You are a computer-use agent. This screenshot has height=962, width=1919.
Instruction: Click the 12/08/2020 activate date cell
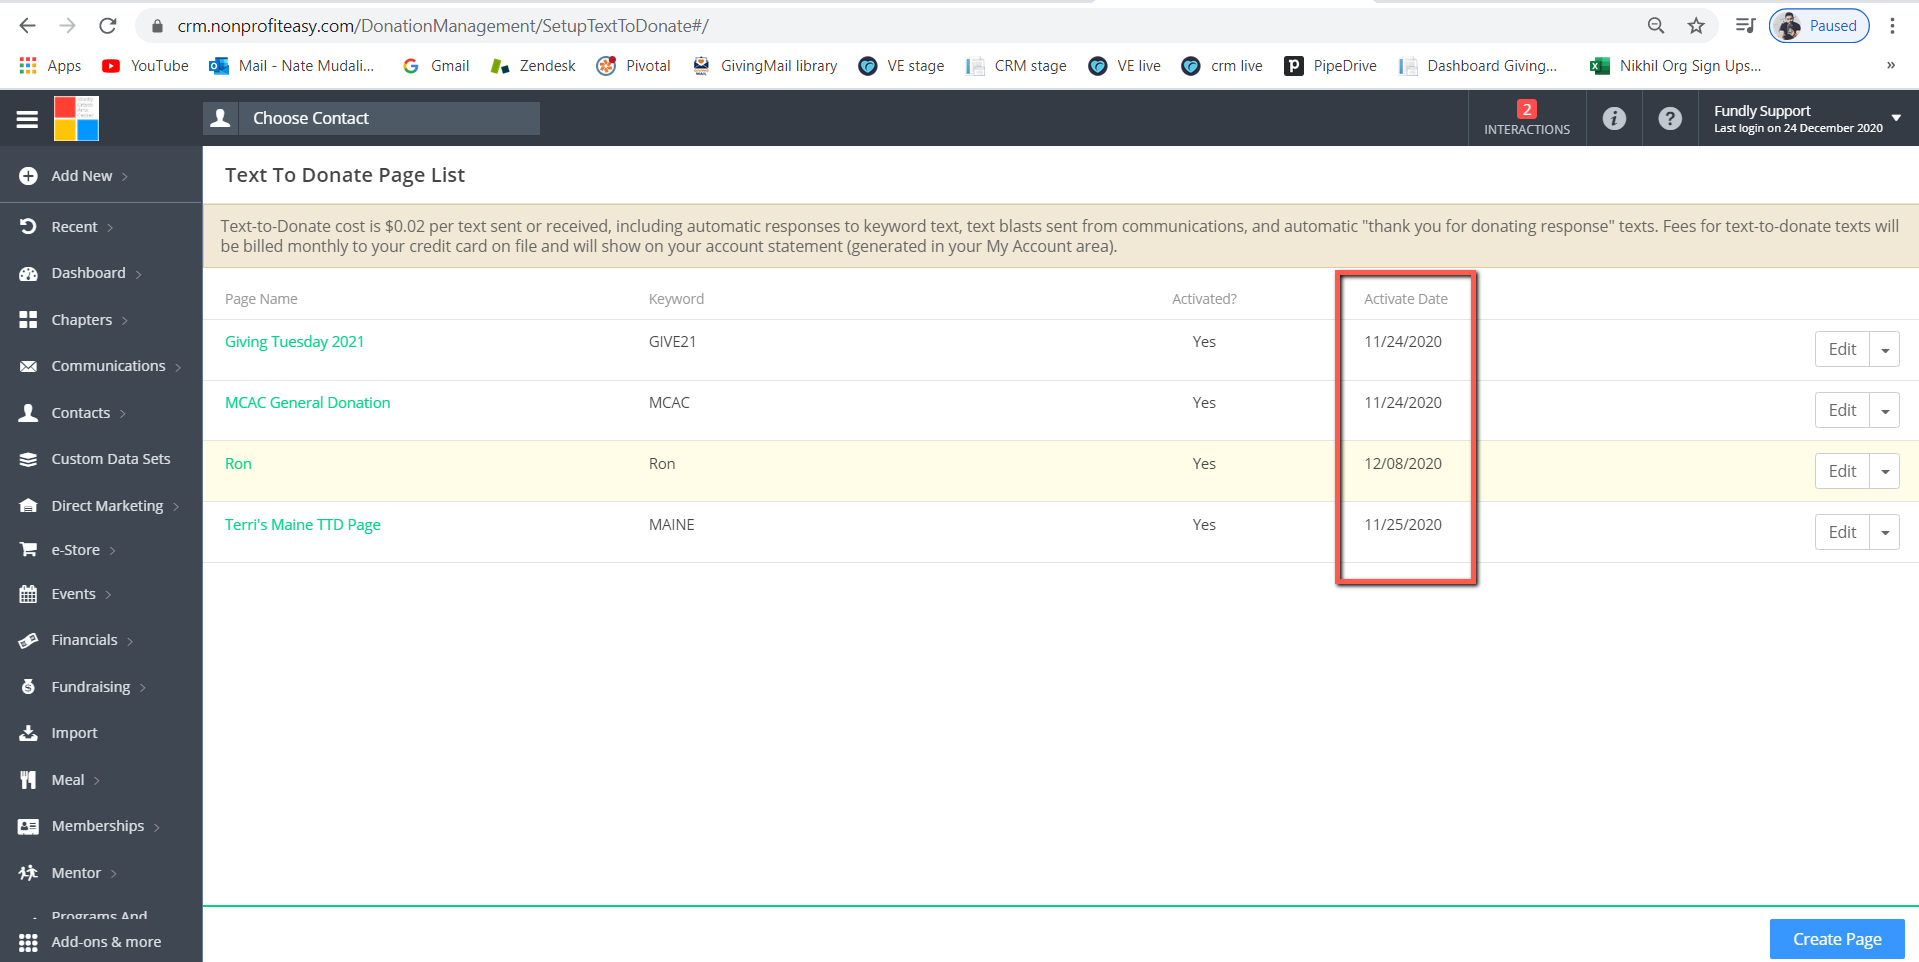click(1403, 464)
